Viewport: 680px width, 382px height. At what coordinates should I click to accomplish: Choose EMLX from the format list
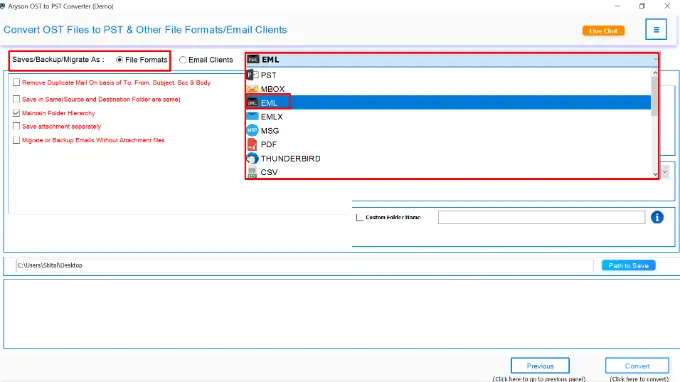tap(448, 117)
